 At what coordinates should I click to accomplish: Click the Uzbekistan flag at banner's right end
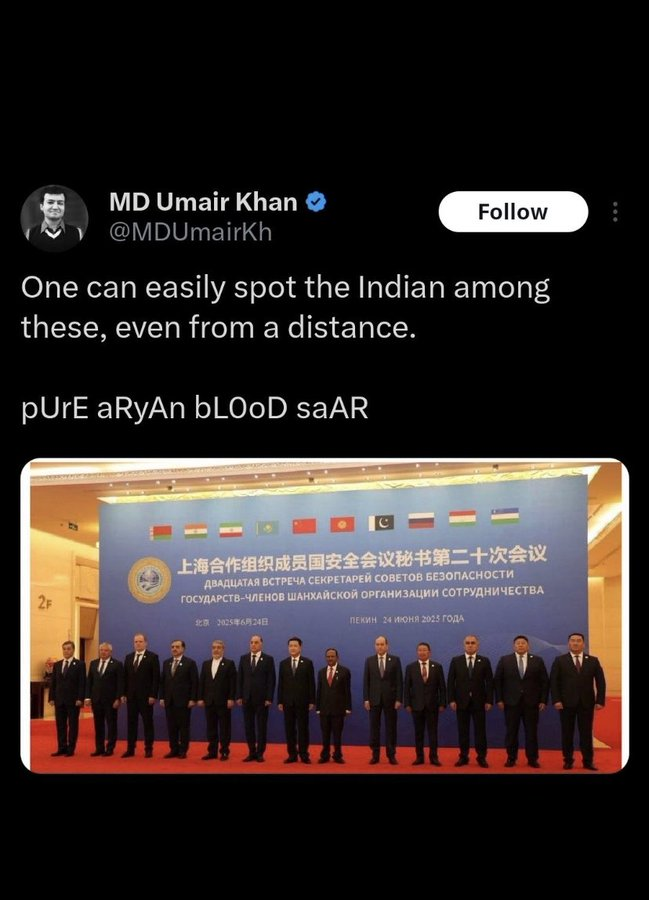(505, 516)
